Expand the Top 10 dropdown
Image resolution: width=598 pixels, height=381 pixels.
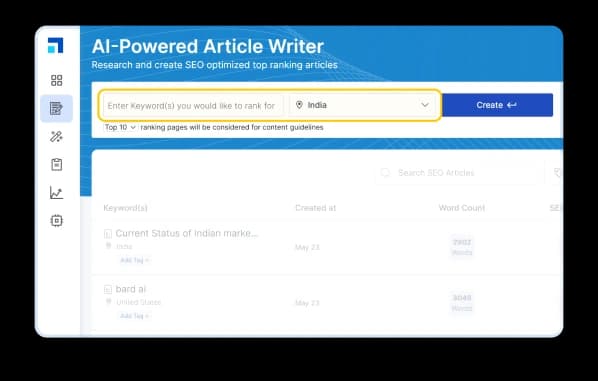(120, 127)
